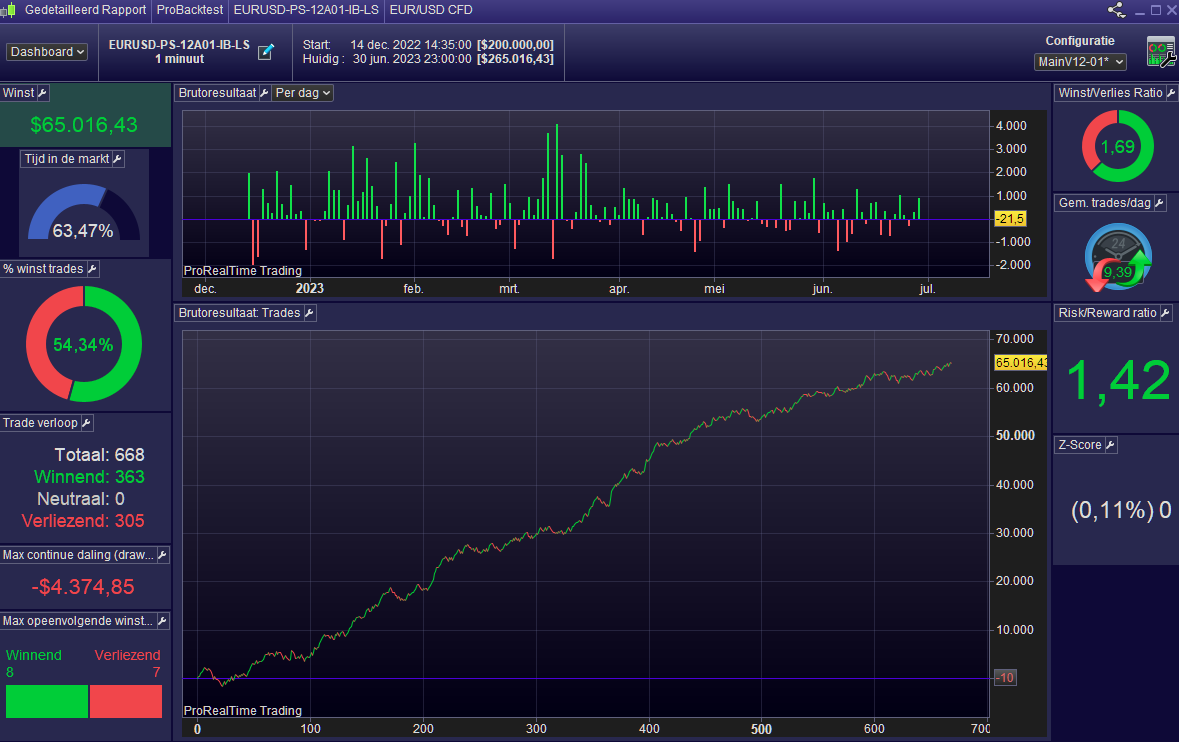Click the $65.016,43 profit value
The width and height of the screenshot is (1179, 742).
coord(83,125)
